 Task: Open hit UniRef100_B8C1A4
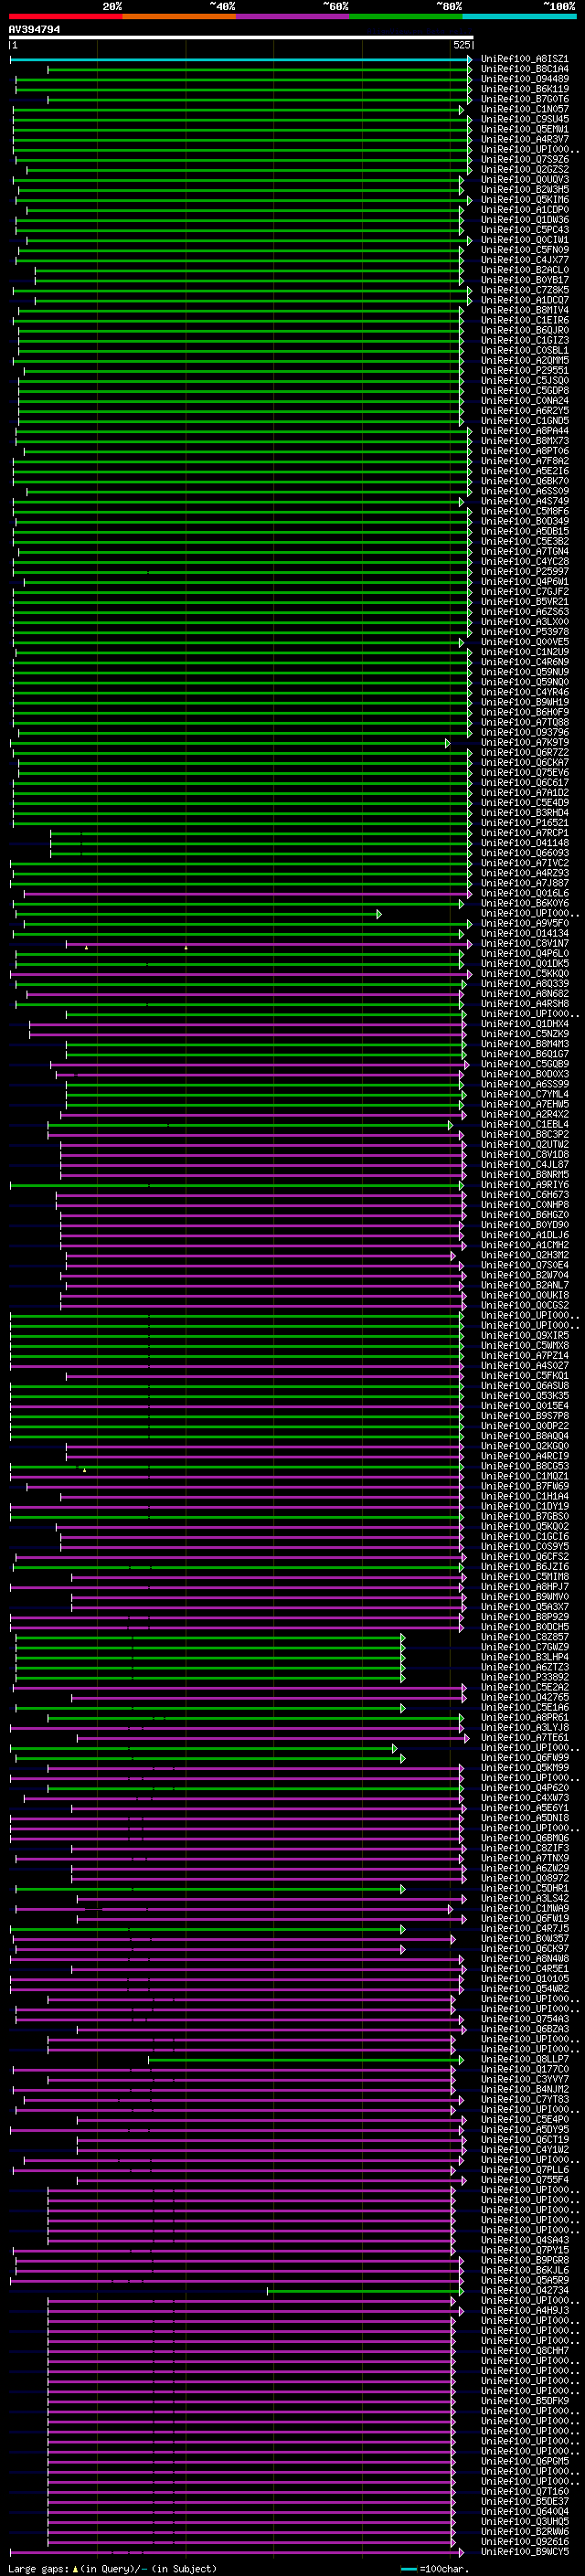coord(525,69)
